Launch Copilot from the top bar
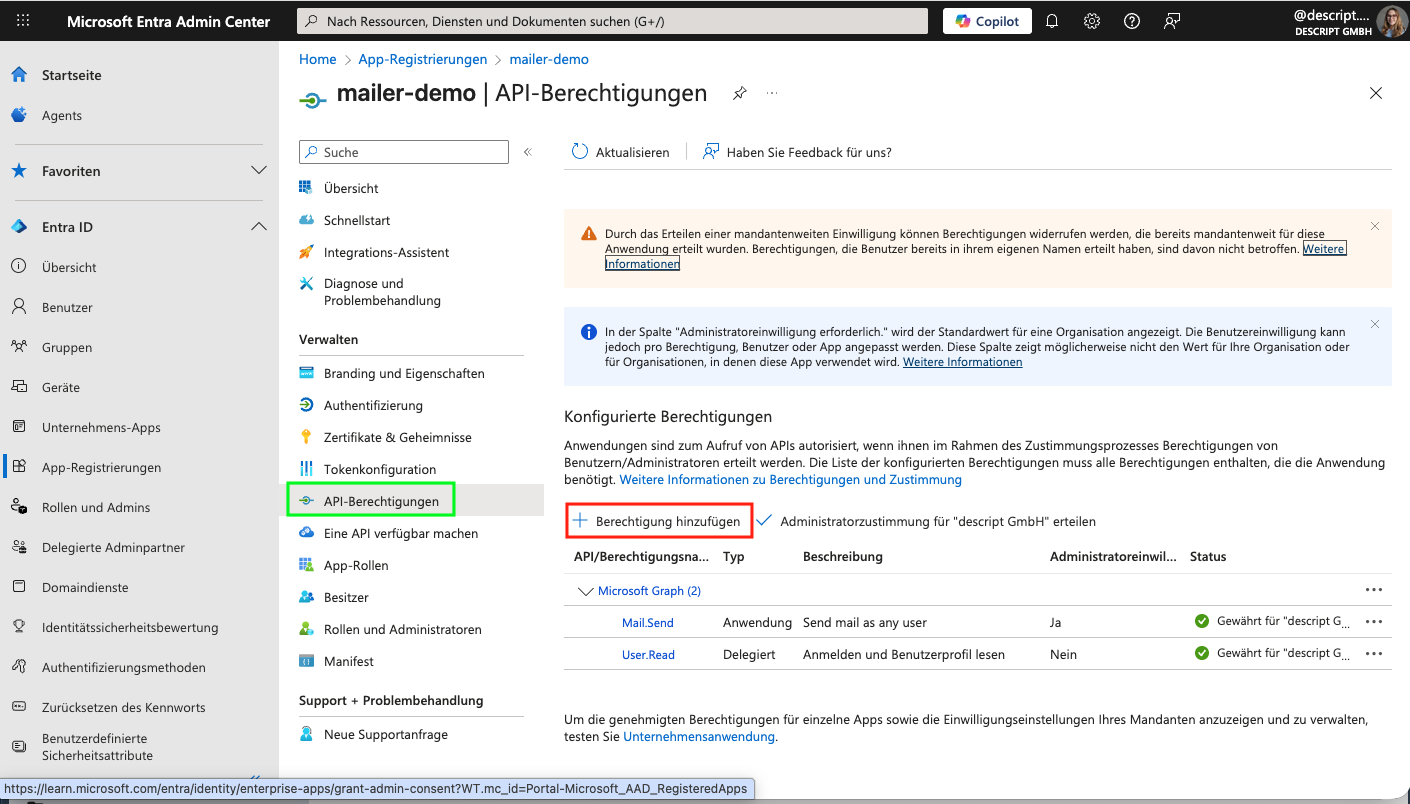Viewport: 1410px width, 804px height. [x=986, y=20]
